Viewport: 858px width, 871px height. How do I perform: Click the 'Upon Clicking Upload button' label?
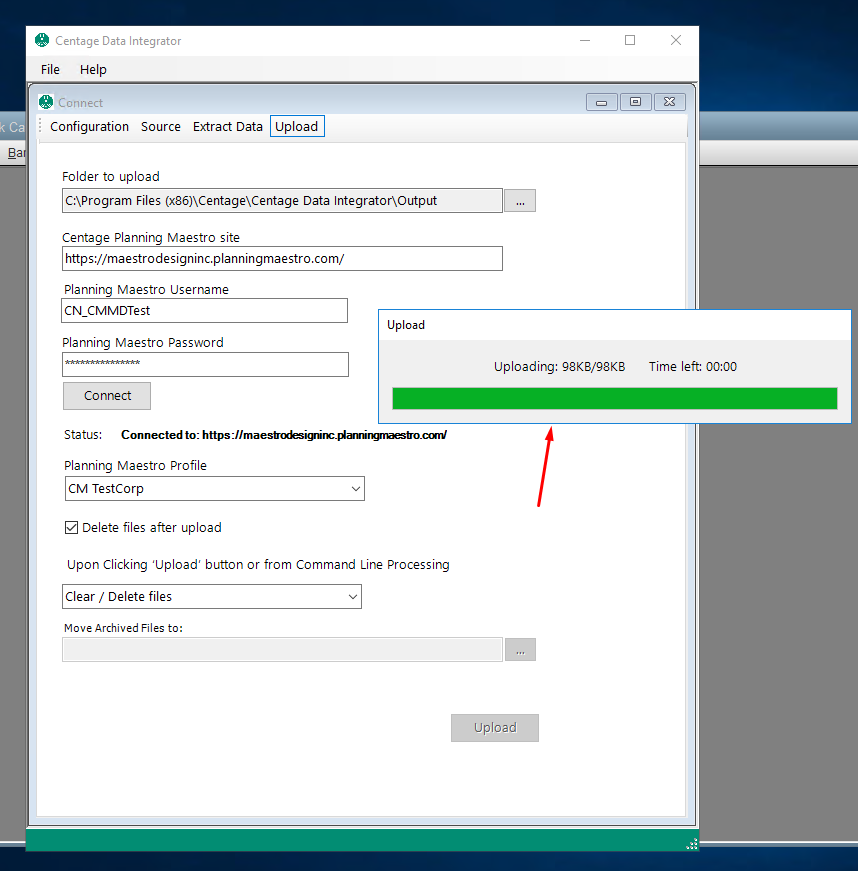point(258,565)
